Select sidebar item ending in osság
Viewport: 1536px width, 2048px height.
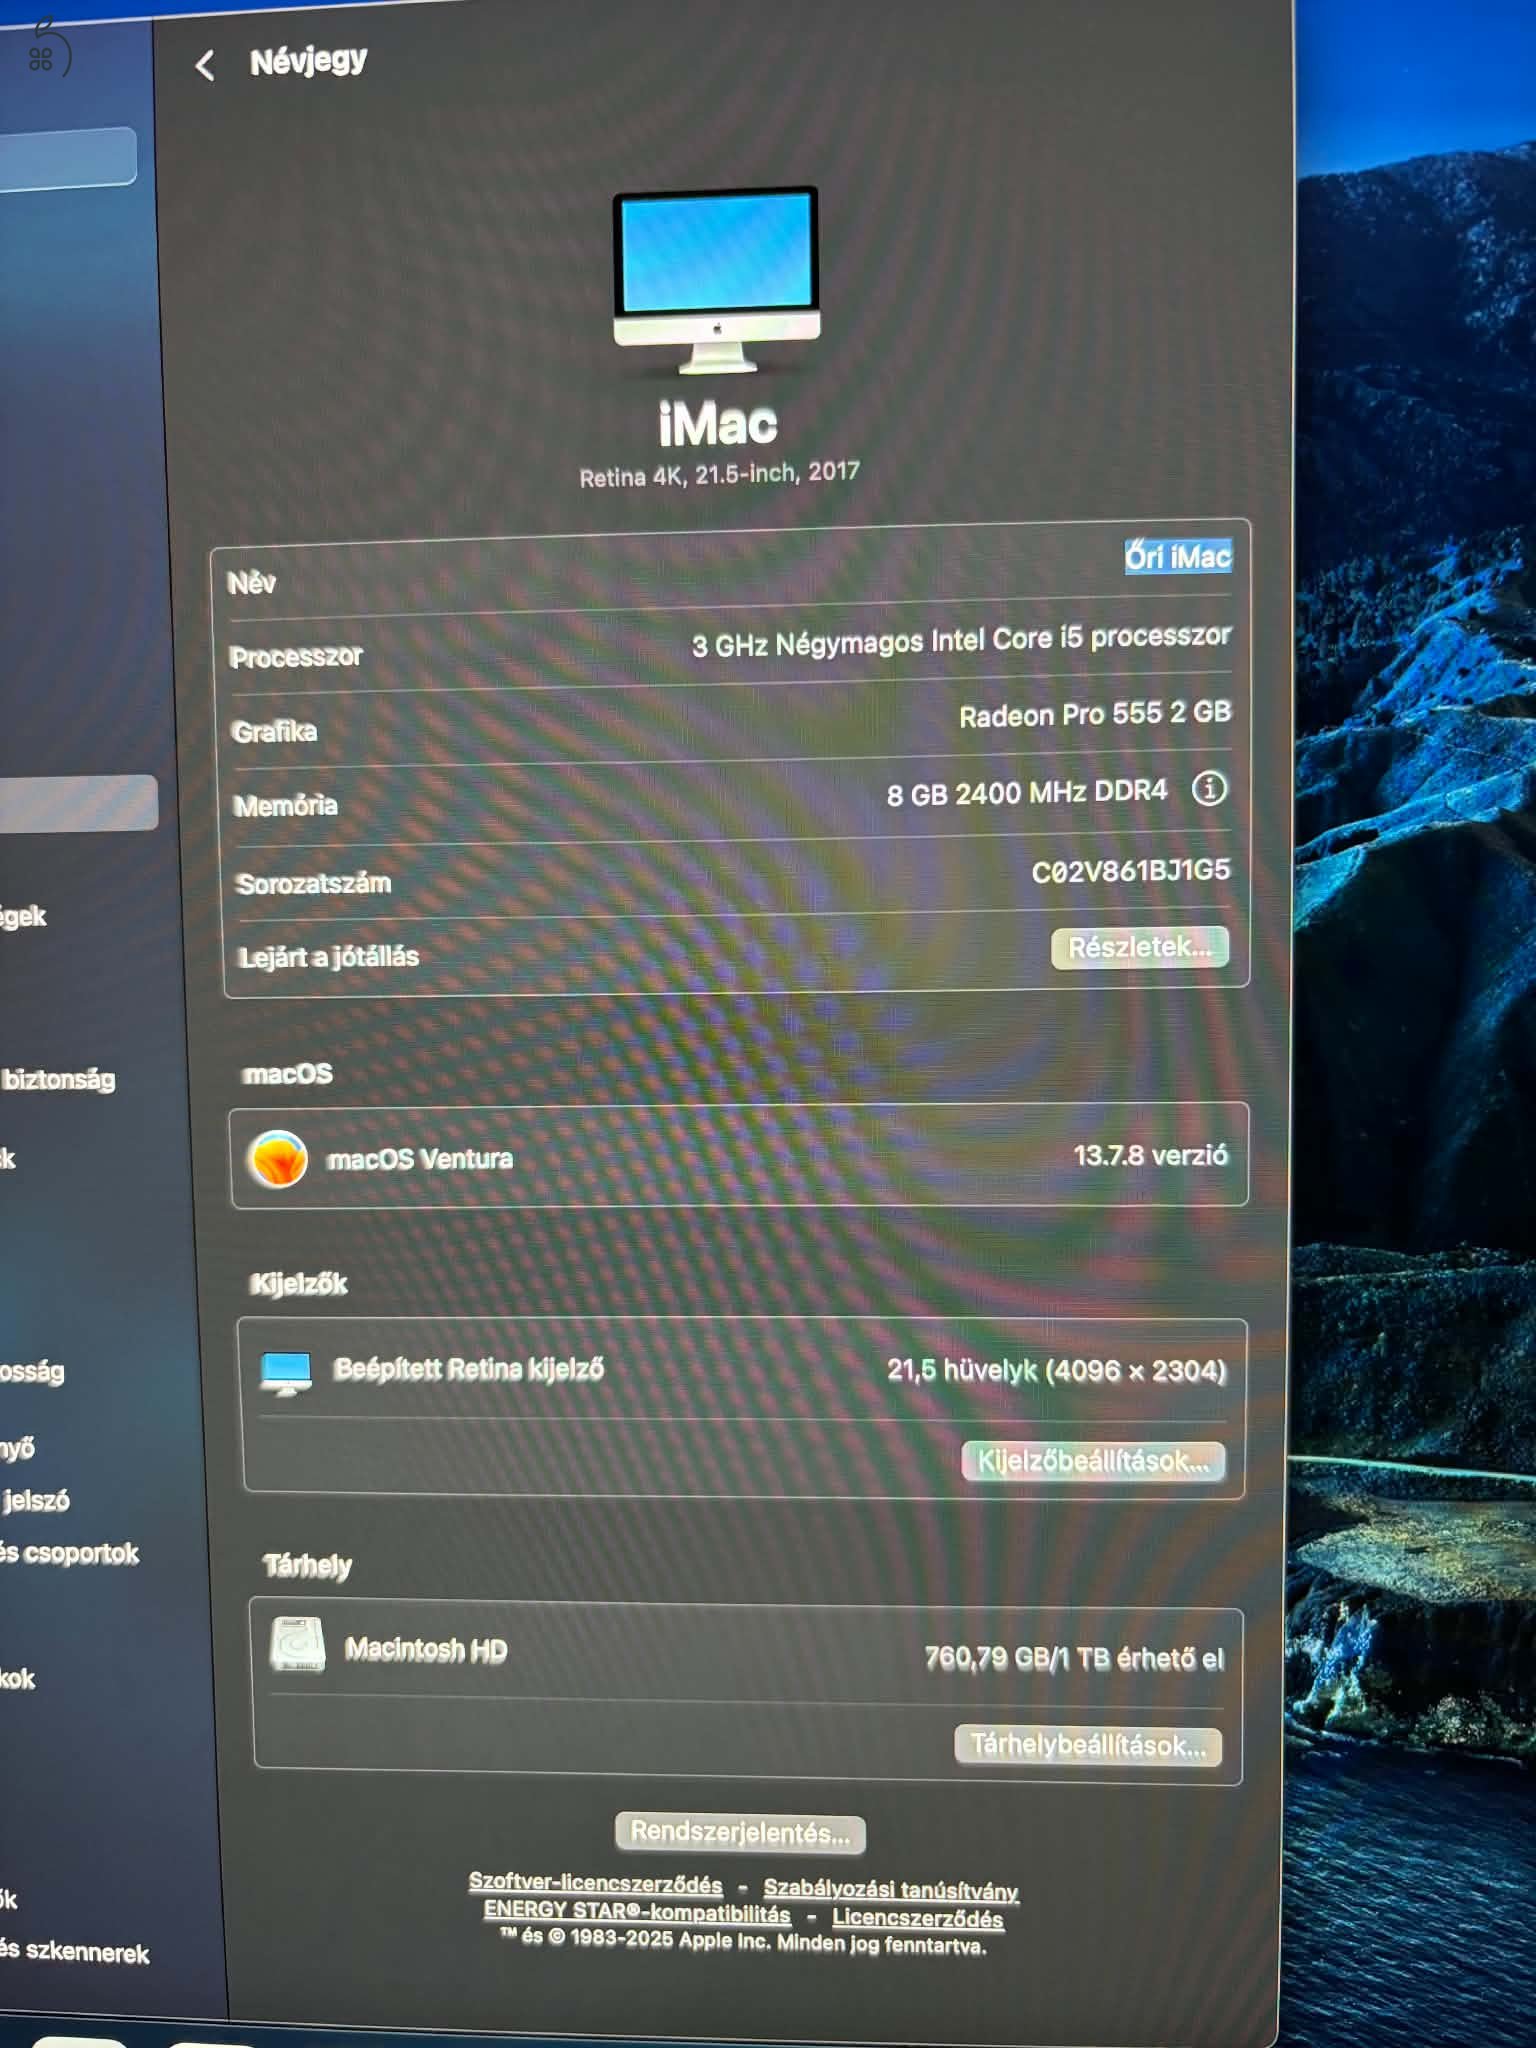click(32, 1371)
